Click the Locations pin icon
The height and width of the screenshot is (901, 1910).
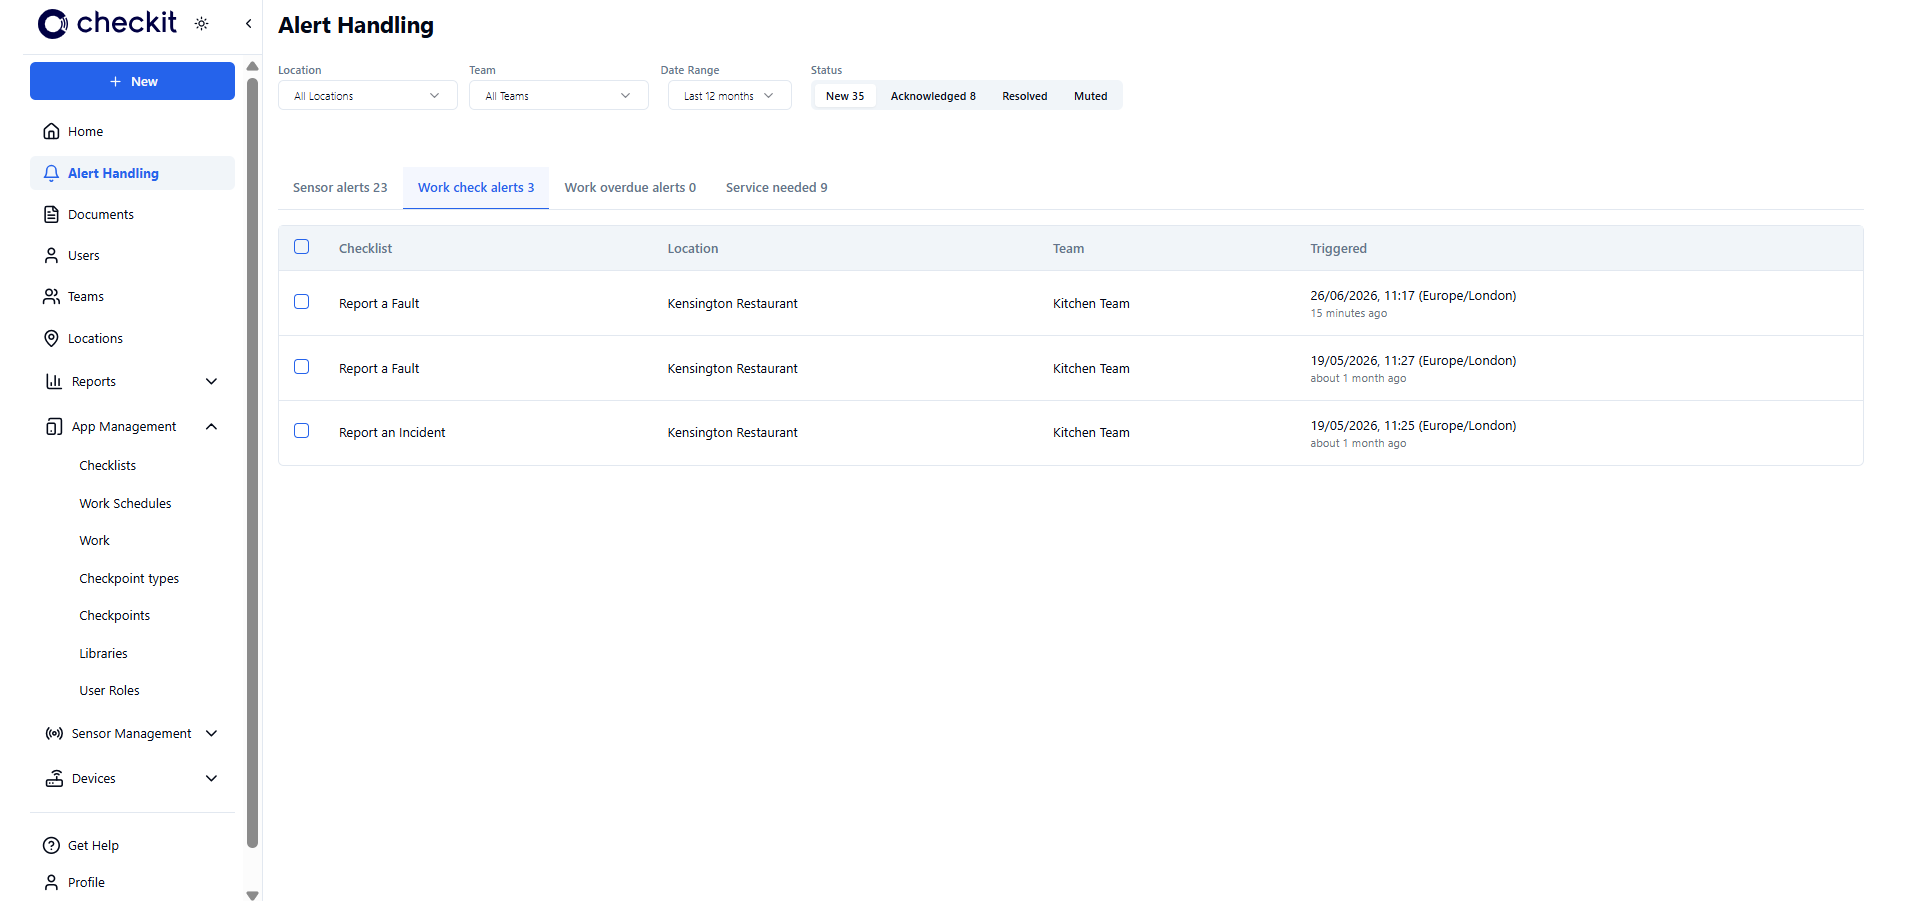point(51,338)
